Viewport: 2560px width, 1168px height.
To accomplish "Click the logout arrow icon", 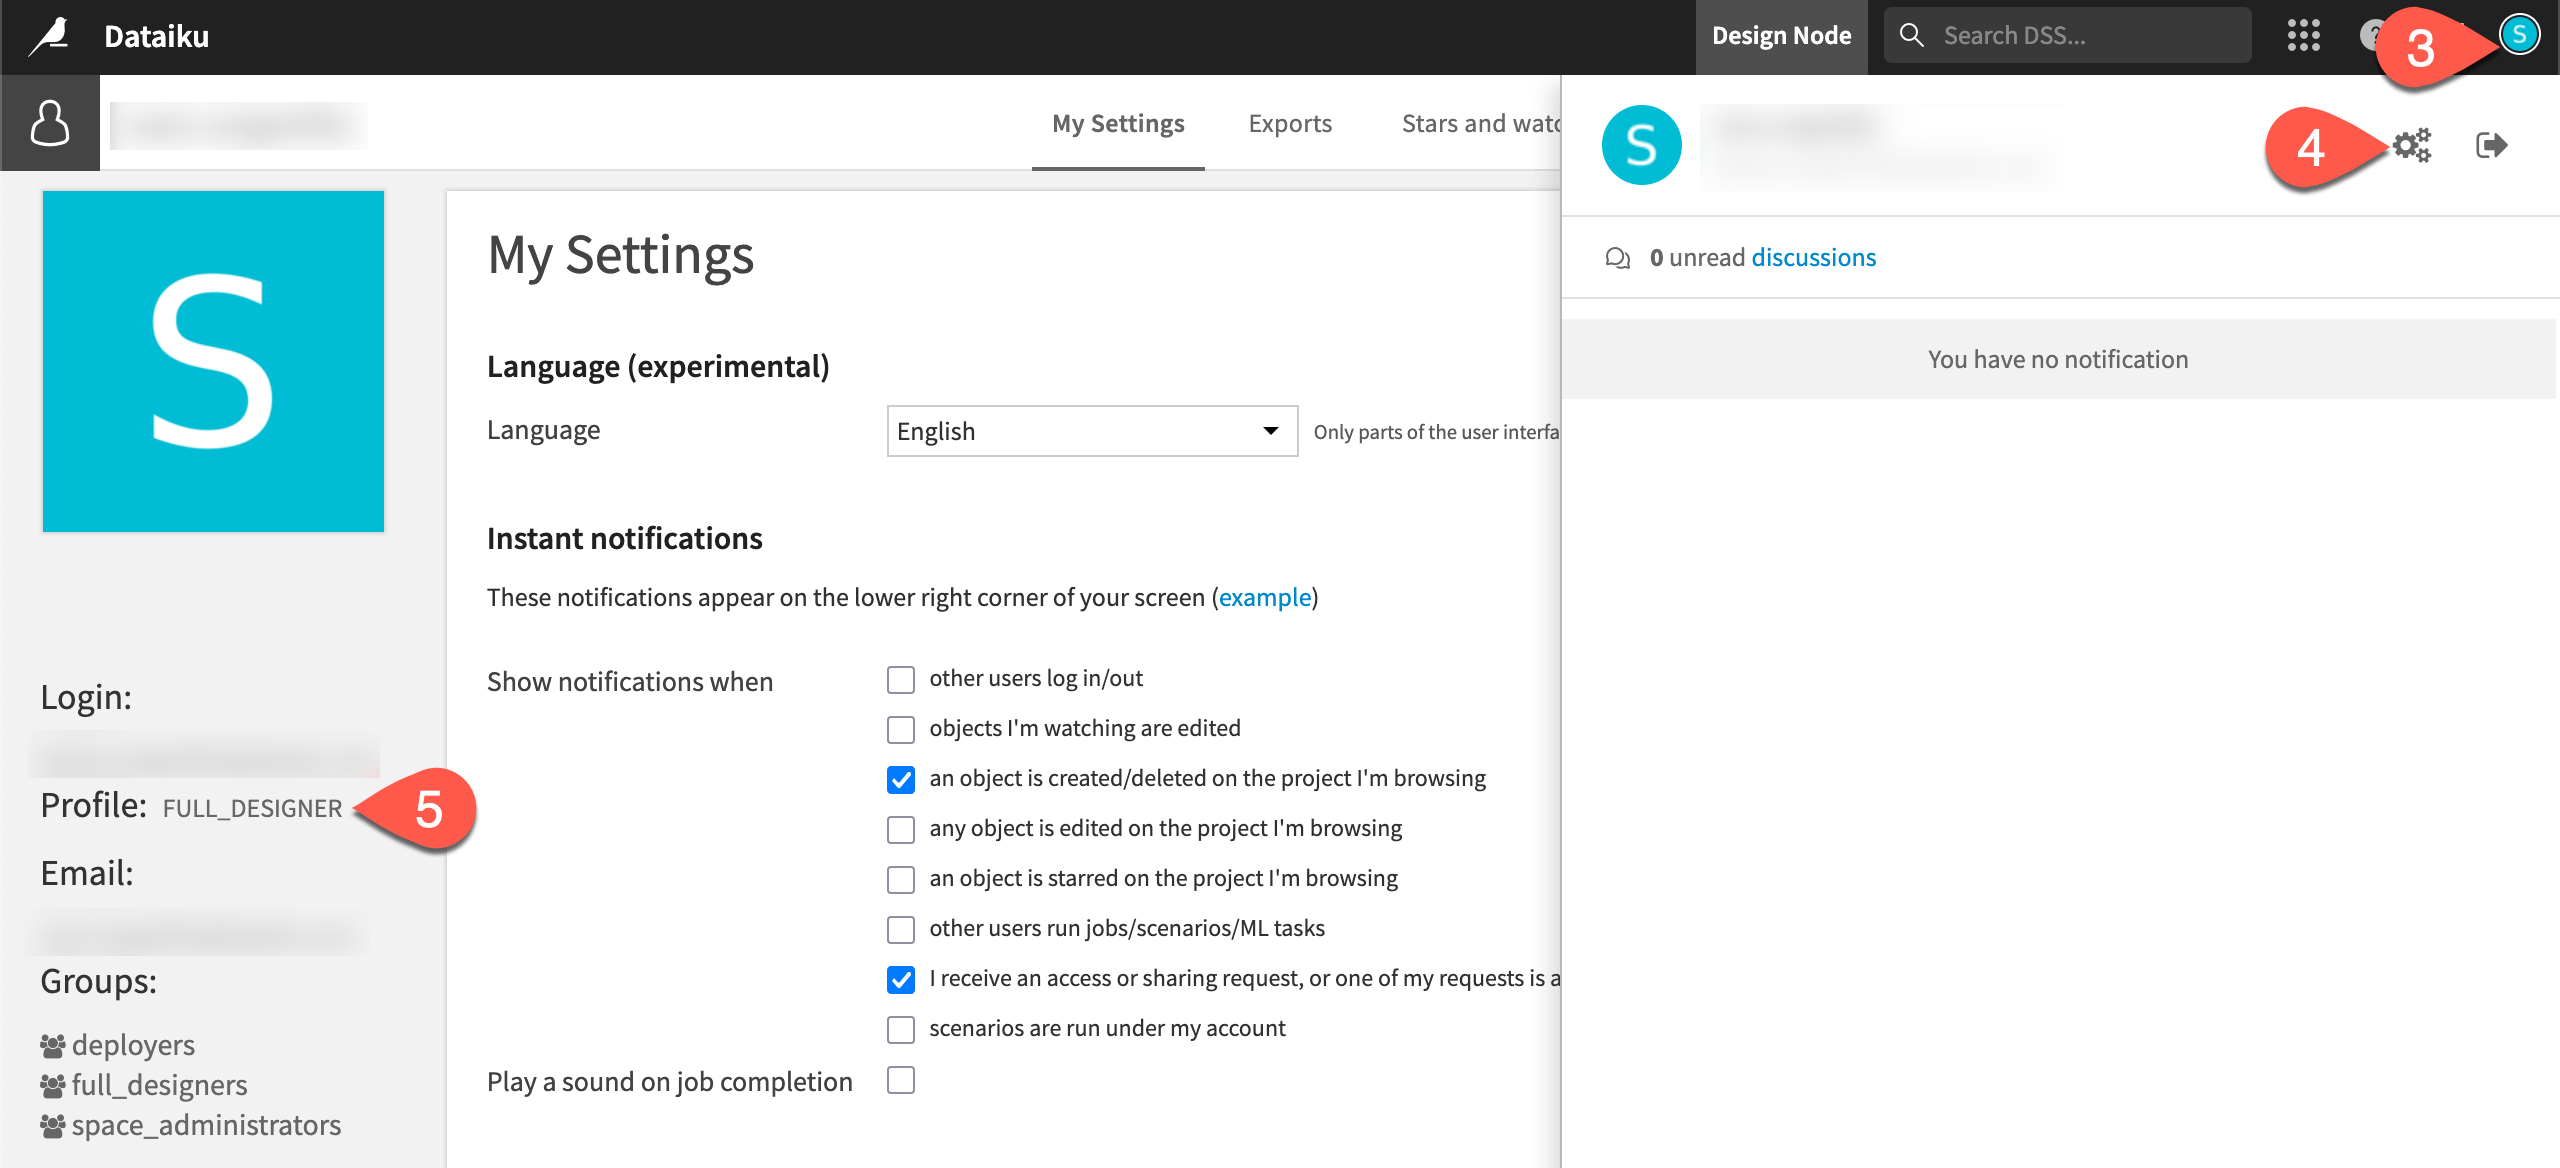I will click(x=2491, y=145).
